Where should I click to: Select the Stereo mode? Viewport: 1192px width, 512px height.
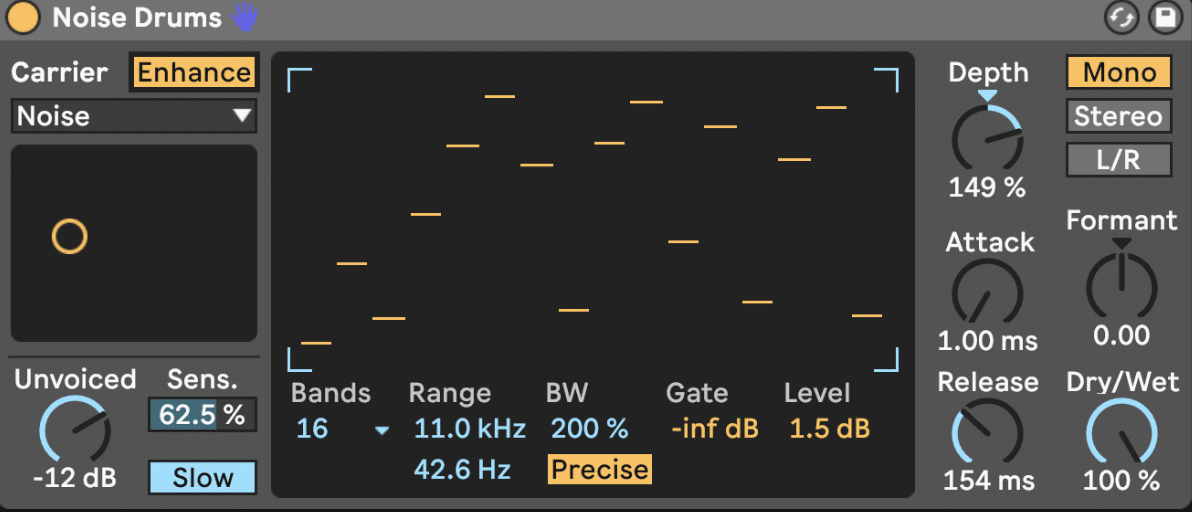(1118, 116)
